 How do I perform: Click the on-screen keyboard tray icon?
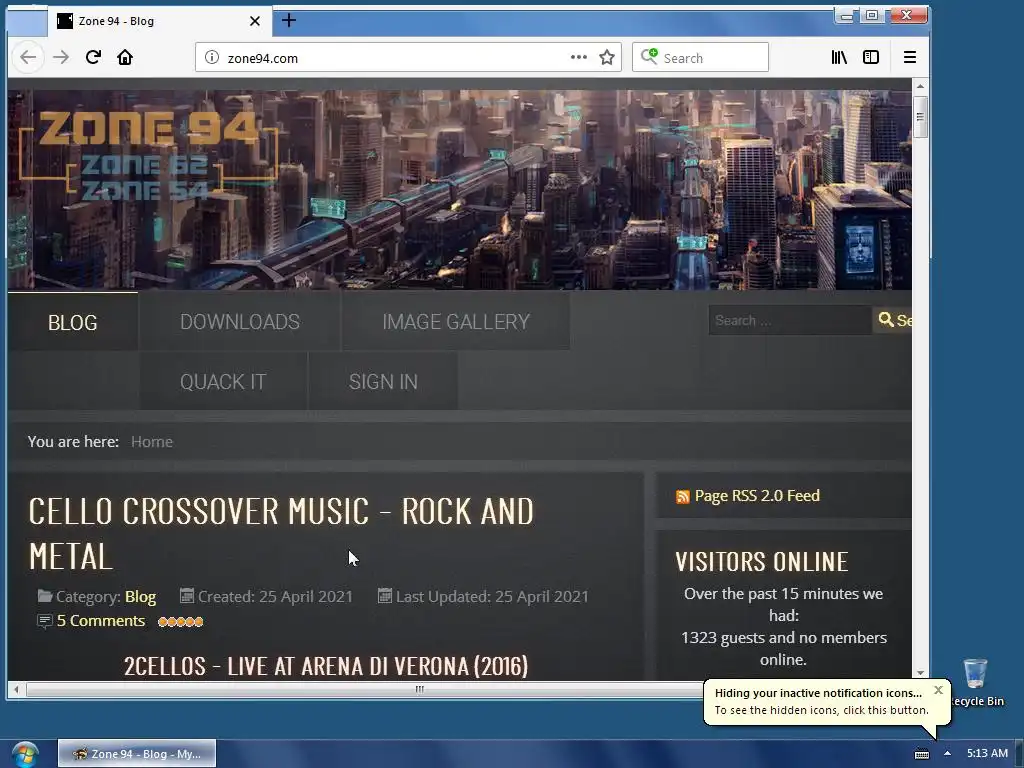(921, 754)
